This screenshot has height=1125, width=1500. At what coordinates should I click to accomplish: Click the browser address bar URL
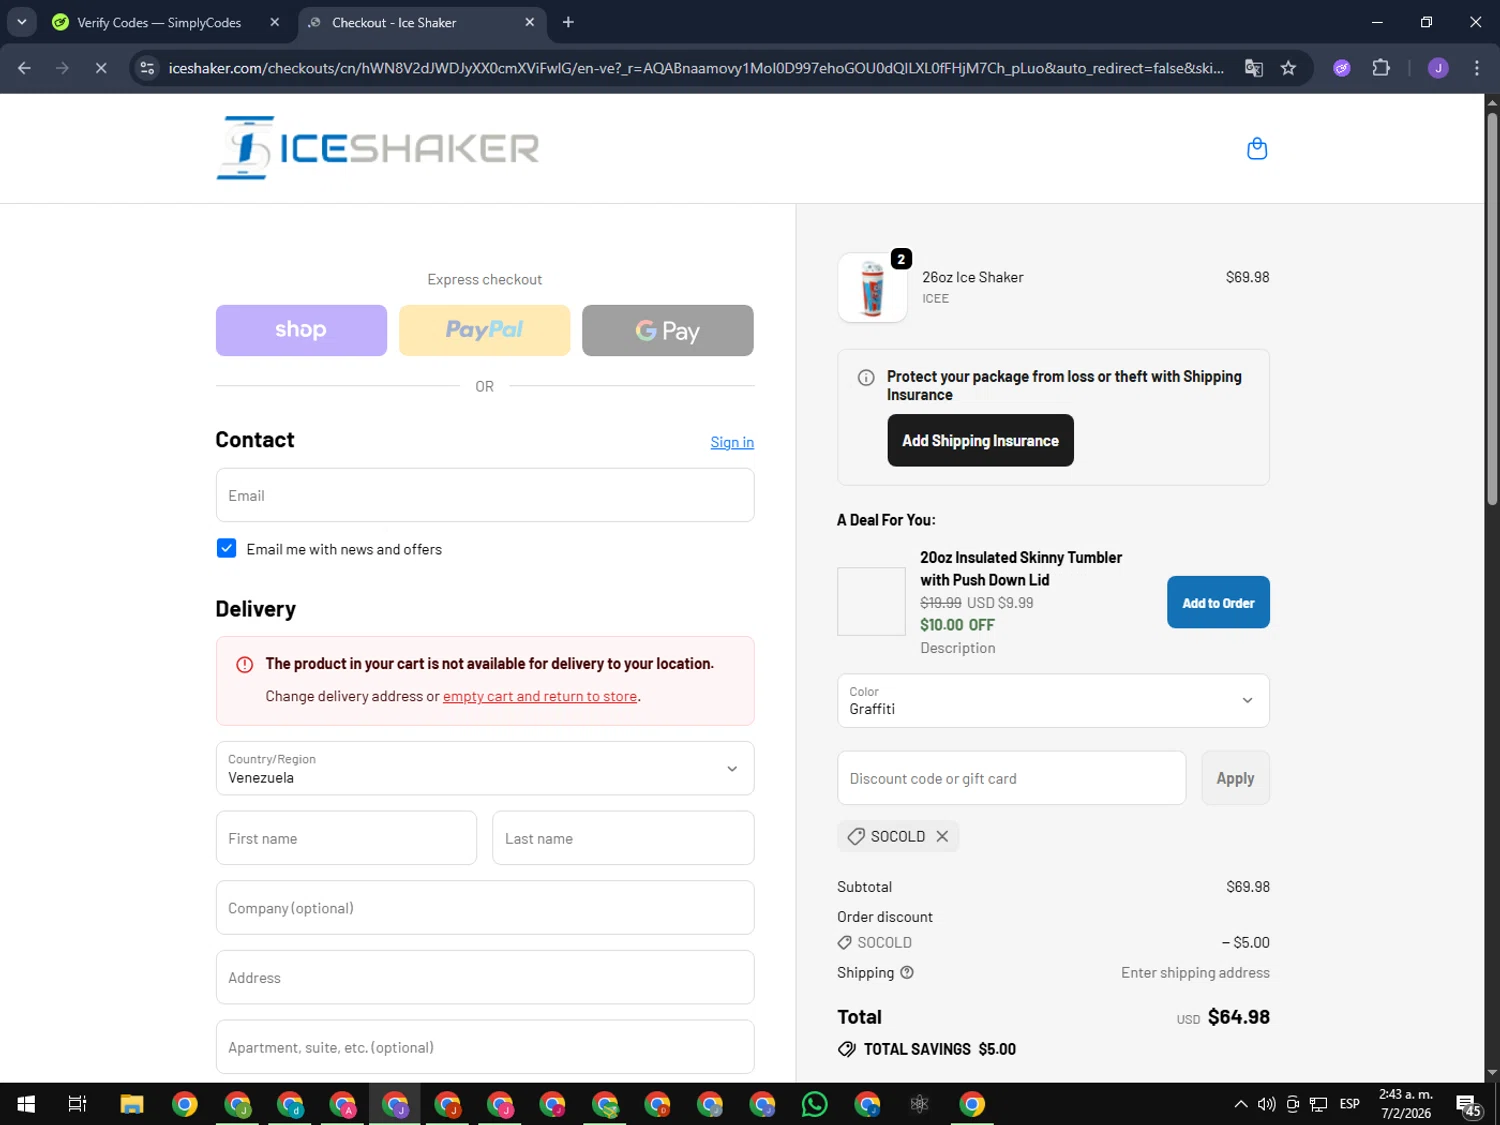point(696,68)
